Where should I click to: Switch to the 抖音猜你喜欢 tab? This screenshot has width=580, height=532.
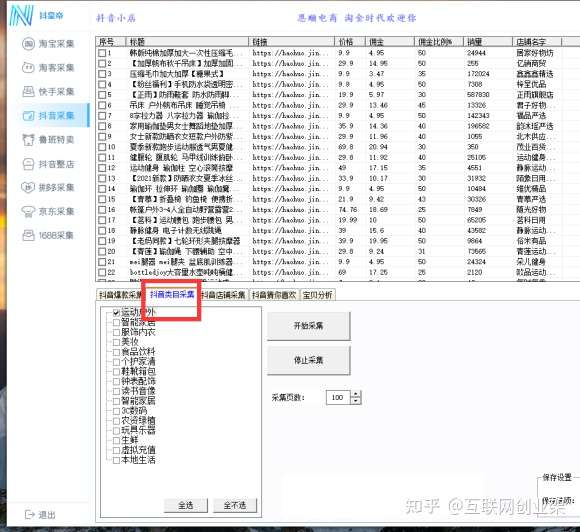274,295
